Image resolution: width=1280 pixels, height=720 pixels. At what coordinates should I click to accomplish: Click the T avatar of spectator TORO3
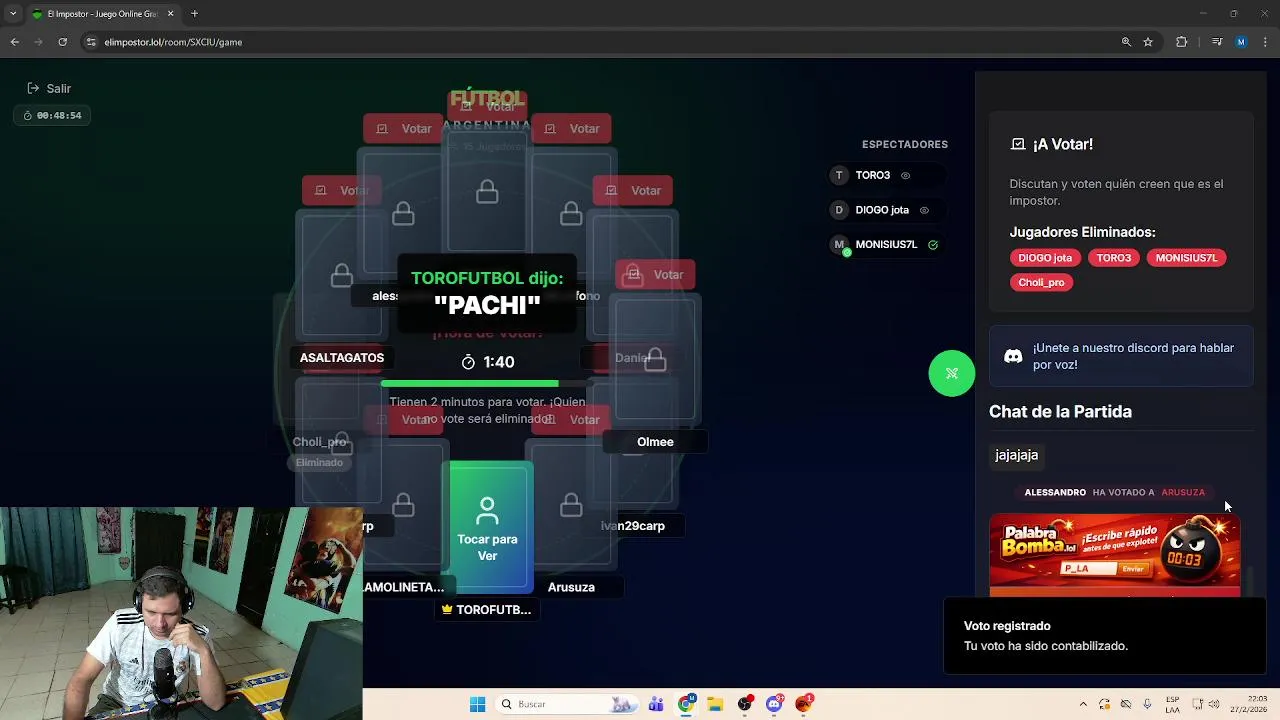(x=839, y=175)
